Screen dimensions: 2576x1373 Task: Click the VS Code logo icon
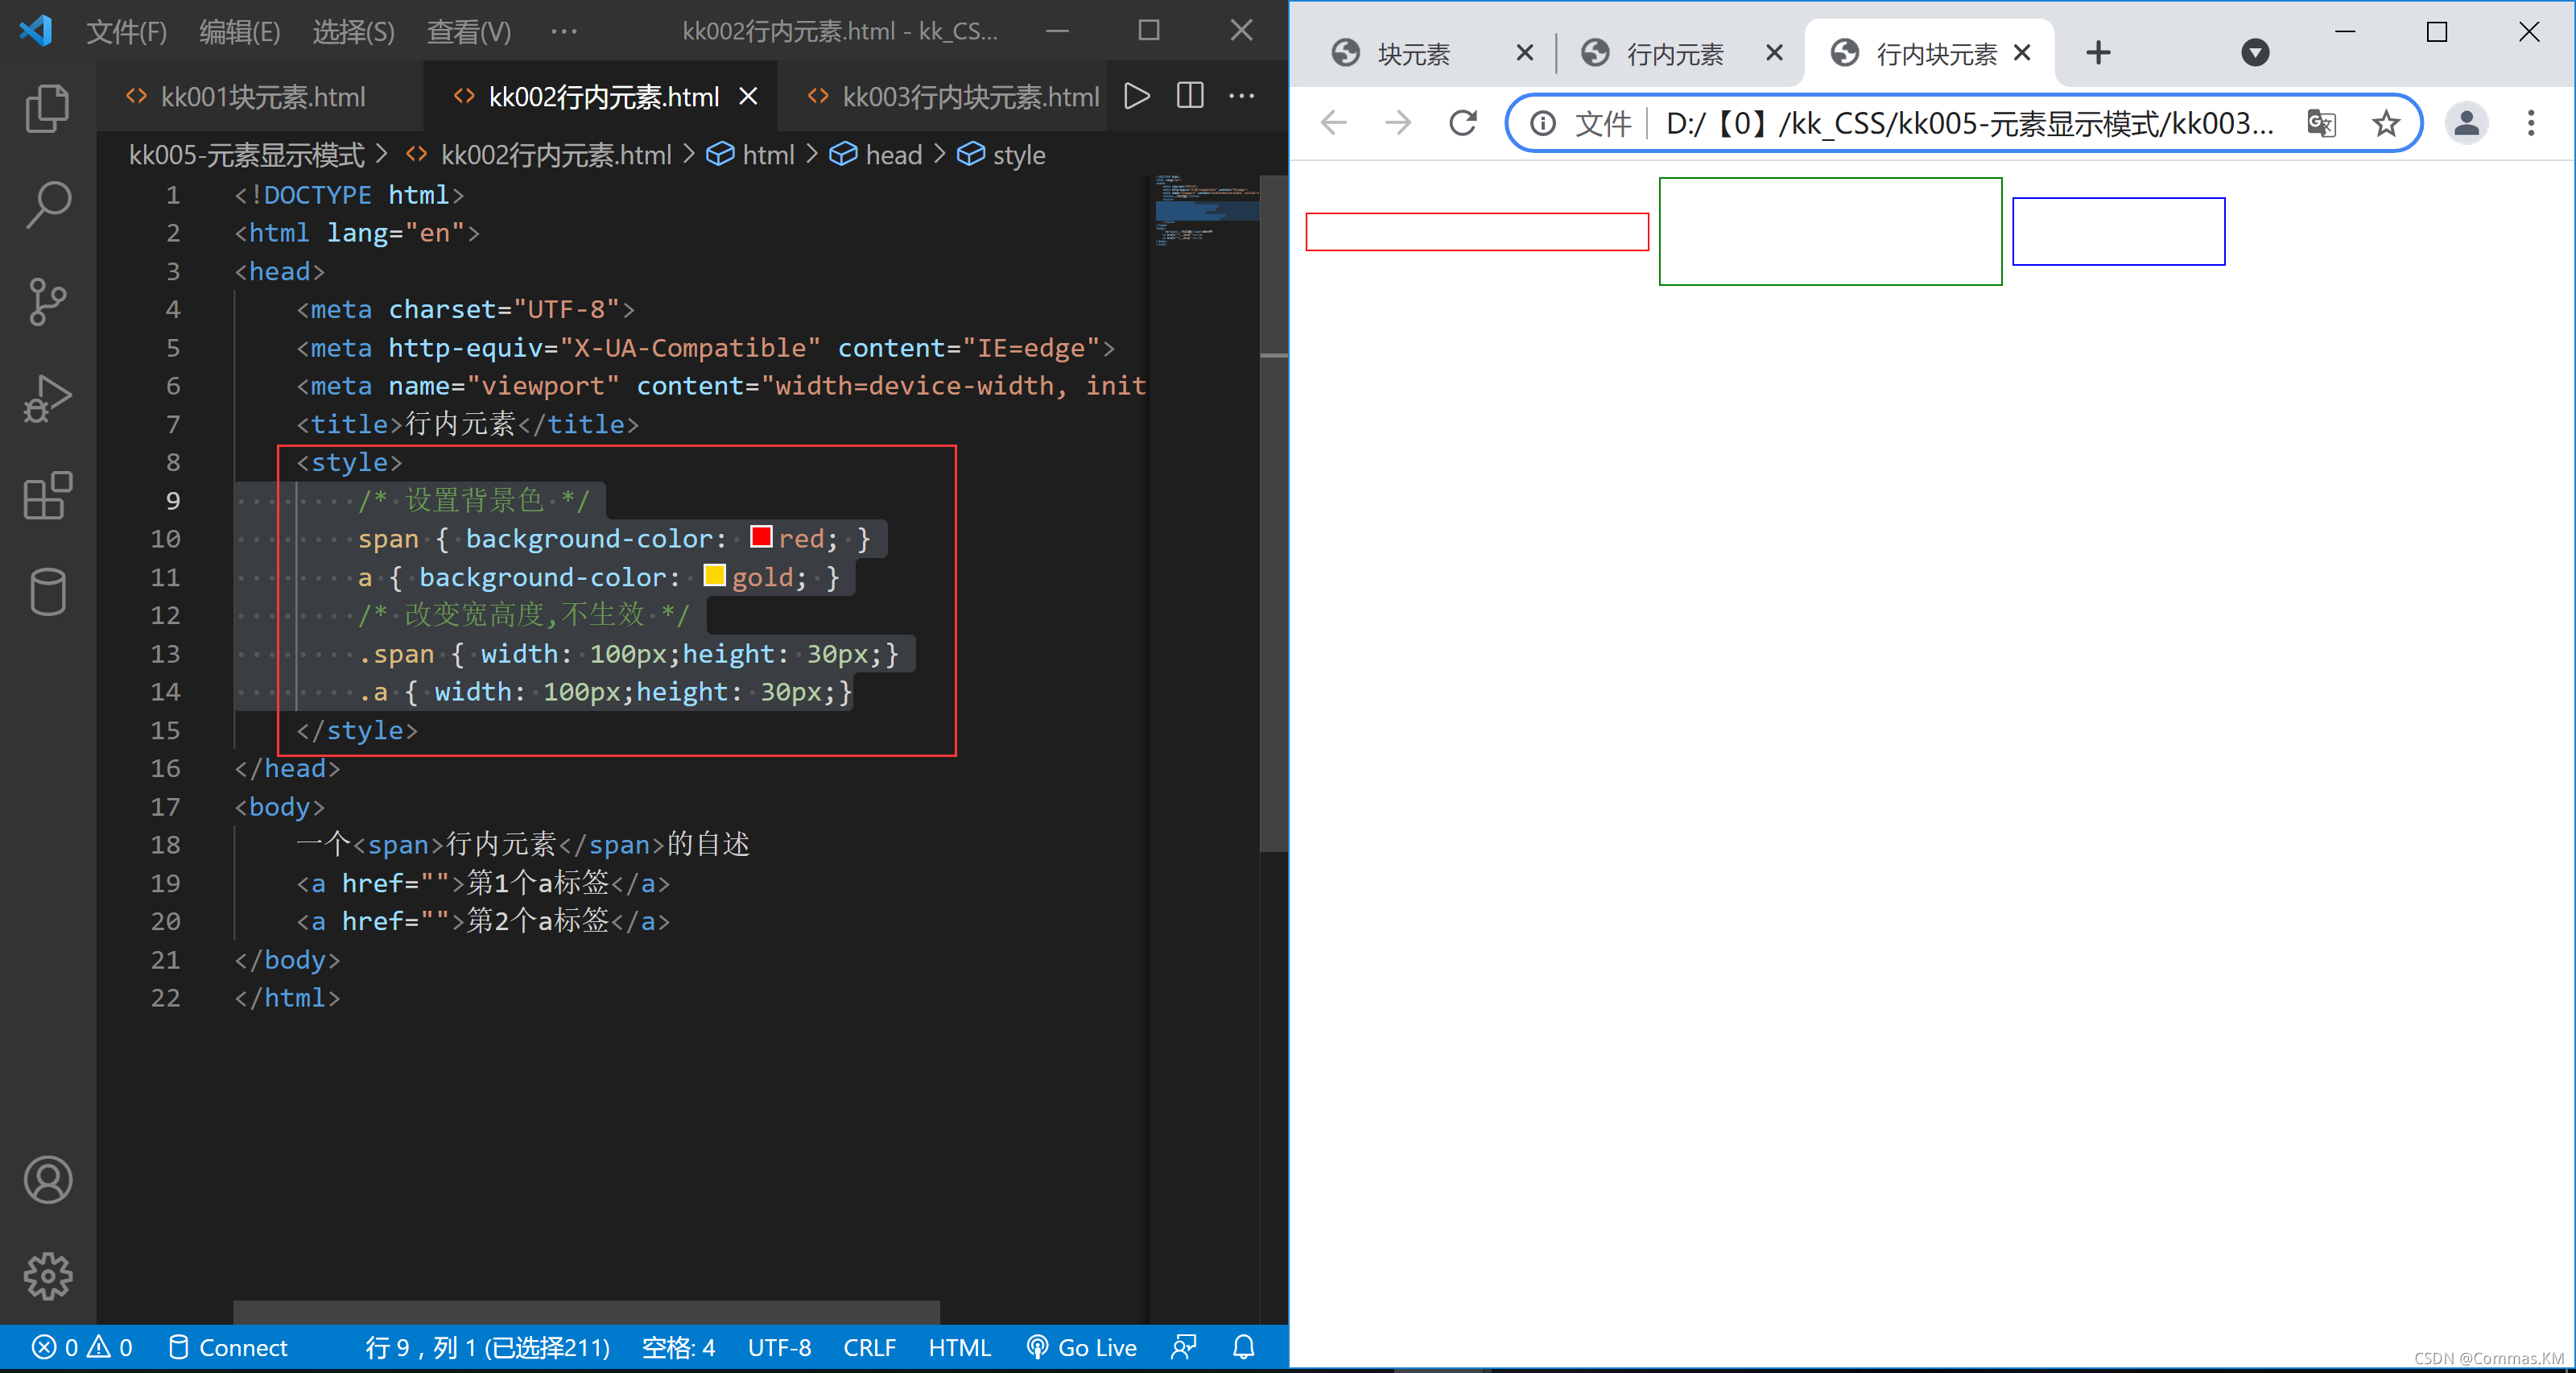pos(36,30)
